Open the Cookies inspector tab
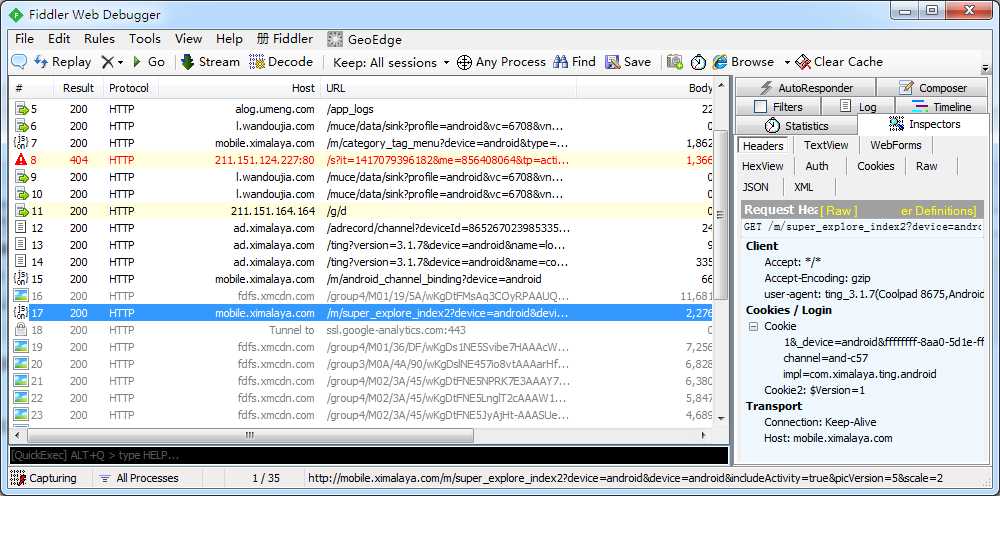 tap(875, 166)
